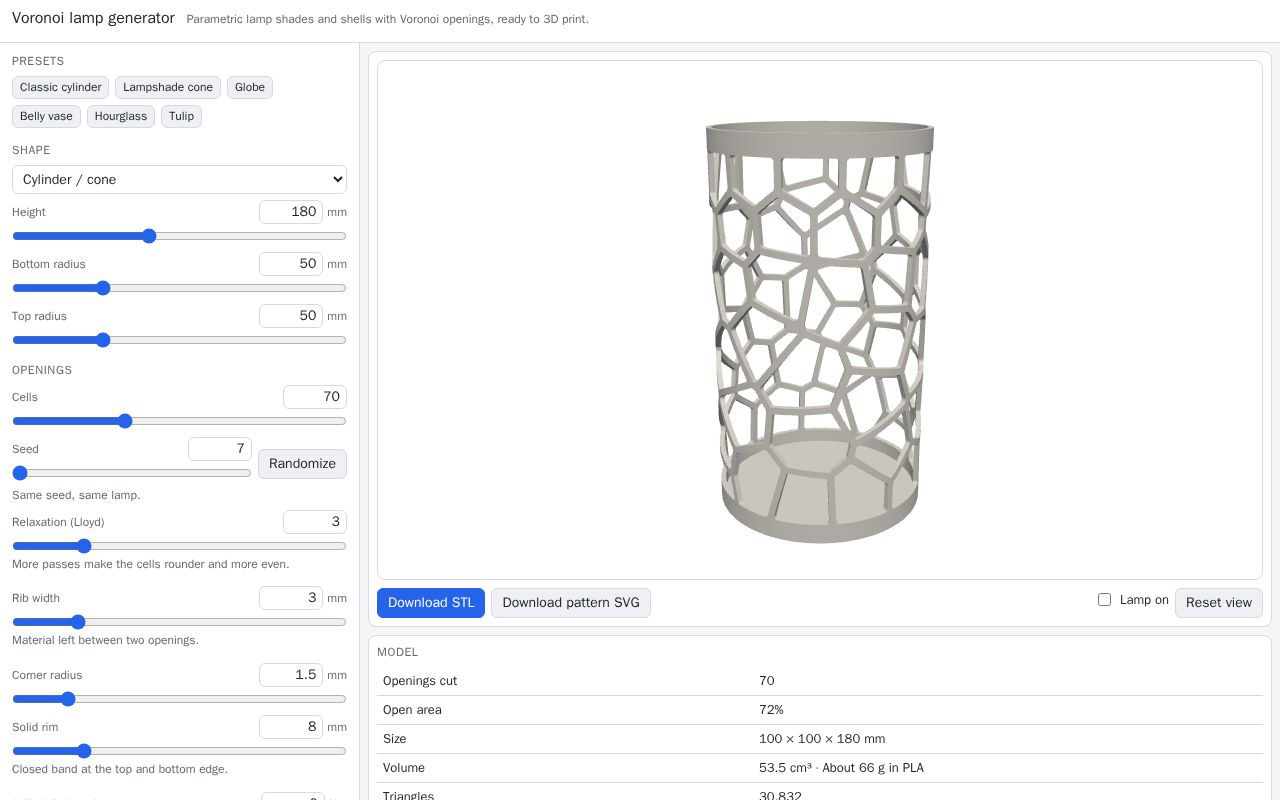Adjust the Relaxation (Lloyd) slider
The height and width of the screenshot is (800, 1280).
179,546
